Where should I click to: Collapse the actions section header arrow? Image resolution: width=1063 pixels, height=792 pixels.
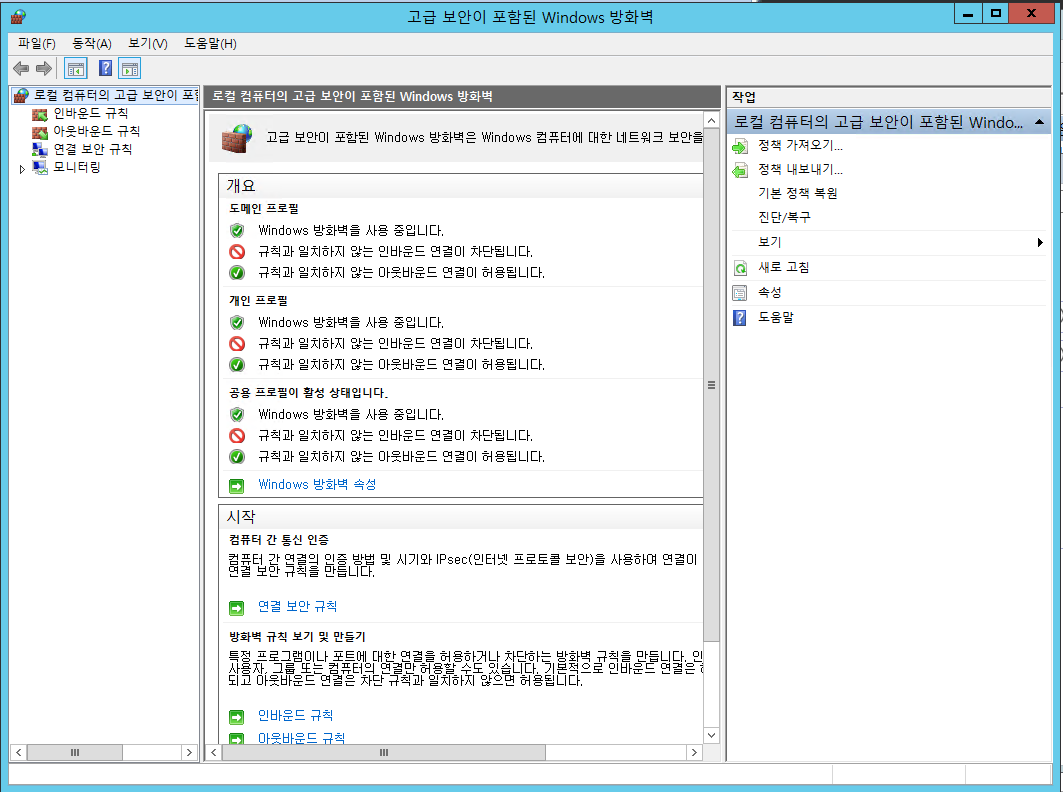click(1039, 122)
